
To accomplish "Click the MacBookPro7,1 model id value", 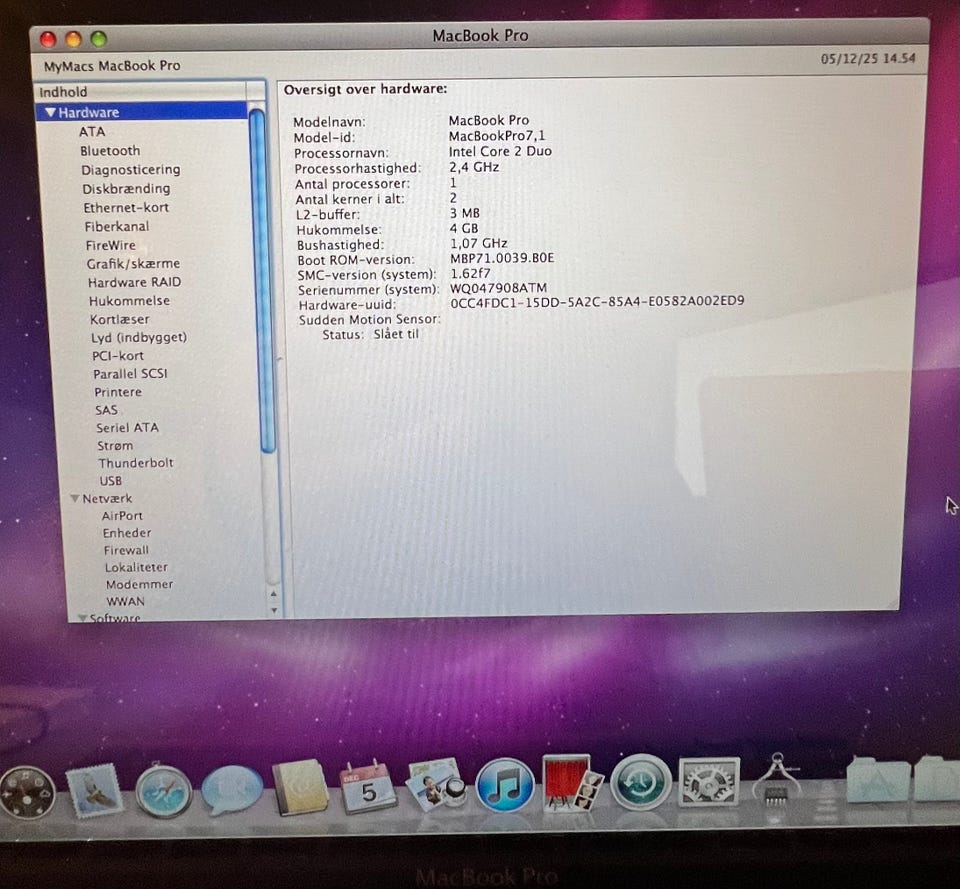I will tap(497, 136).
